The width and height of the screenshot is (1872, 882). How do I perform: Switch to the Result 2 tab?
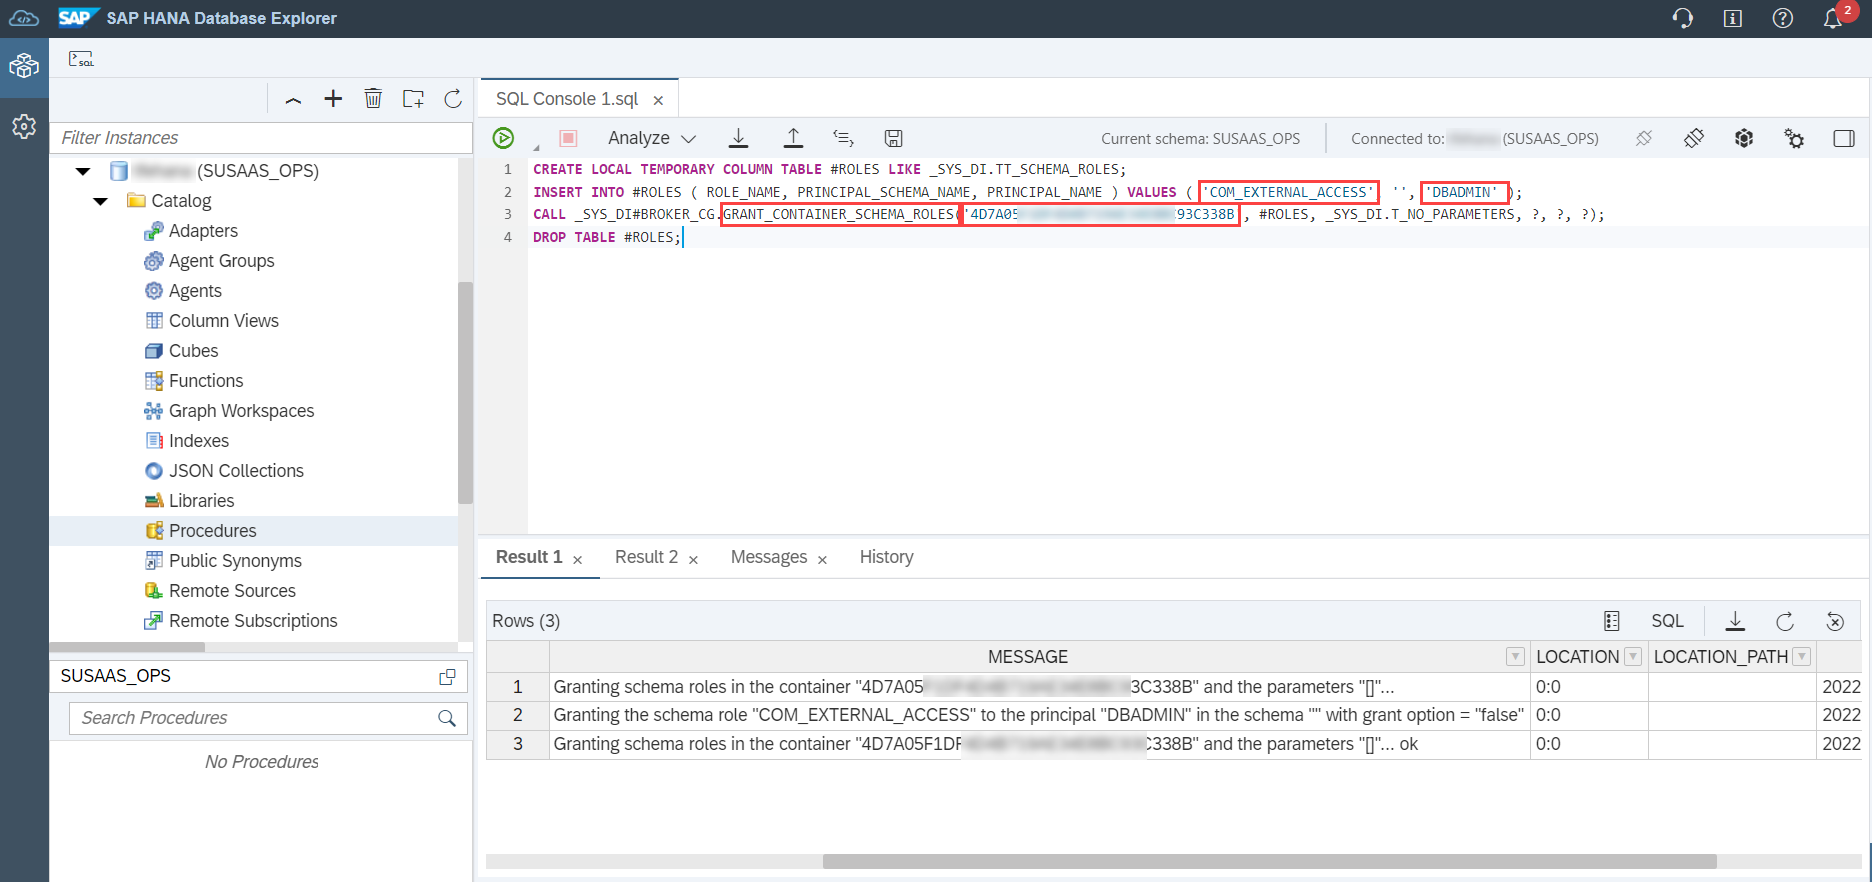click(646, 557)
